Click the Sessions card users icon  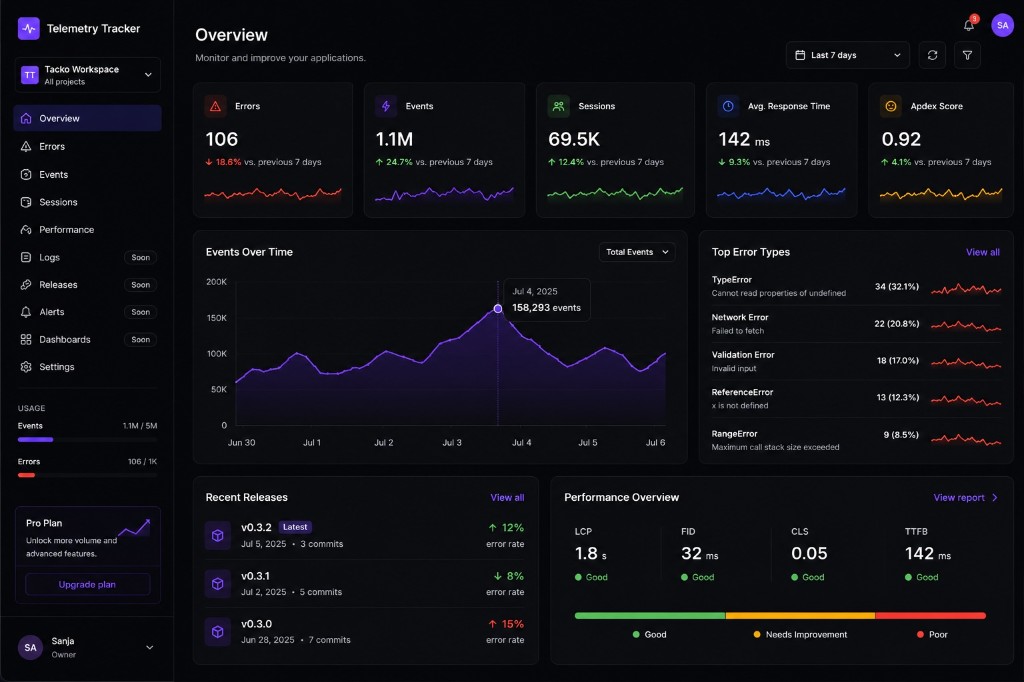[x=558, y=106]
